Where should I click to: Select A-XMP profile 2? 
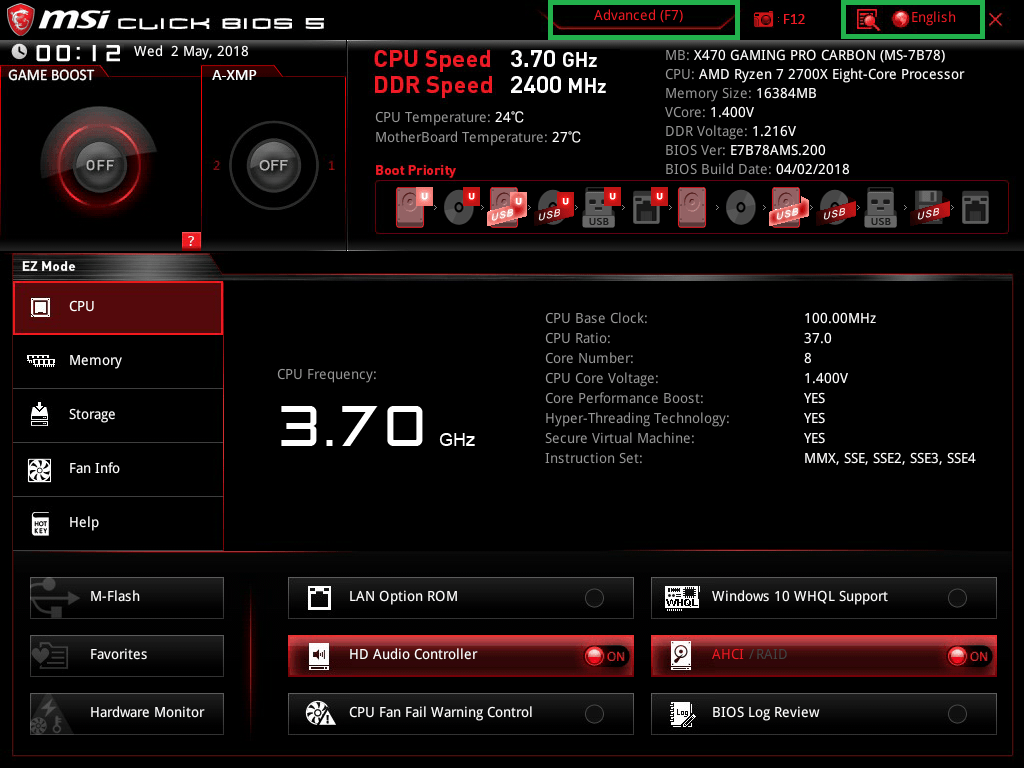point(216,165)
